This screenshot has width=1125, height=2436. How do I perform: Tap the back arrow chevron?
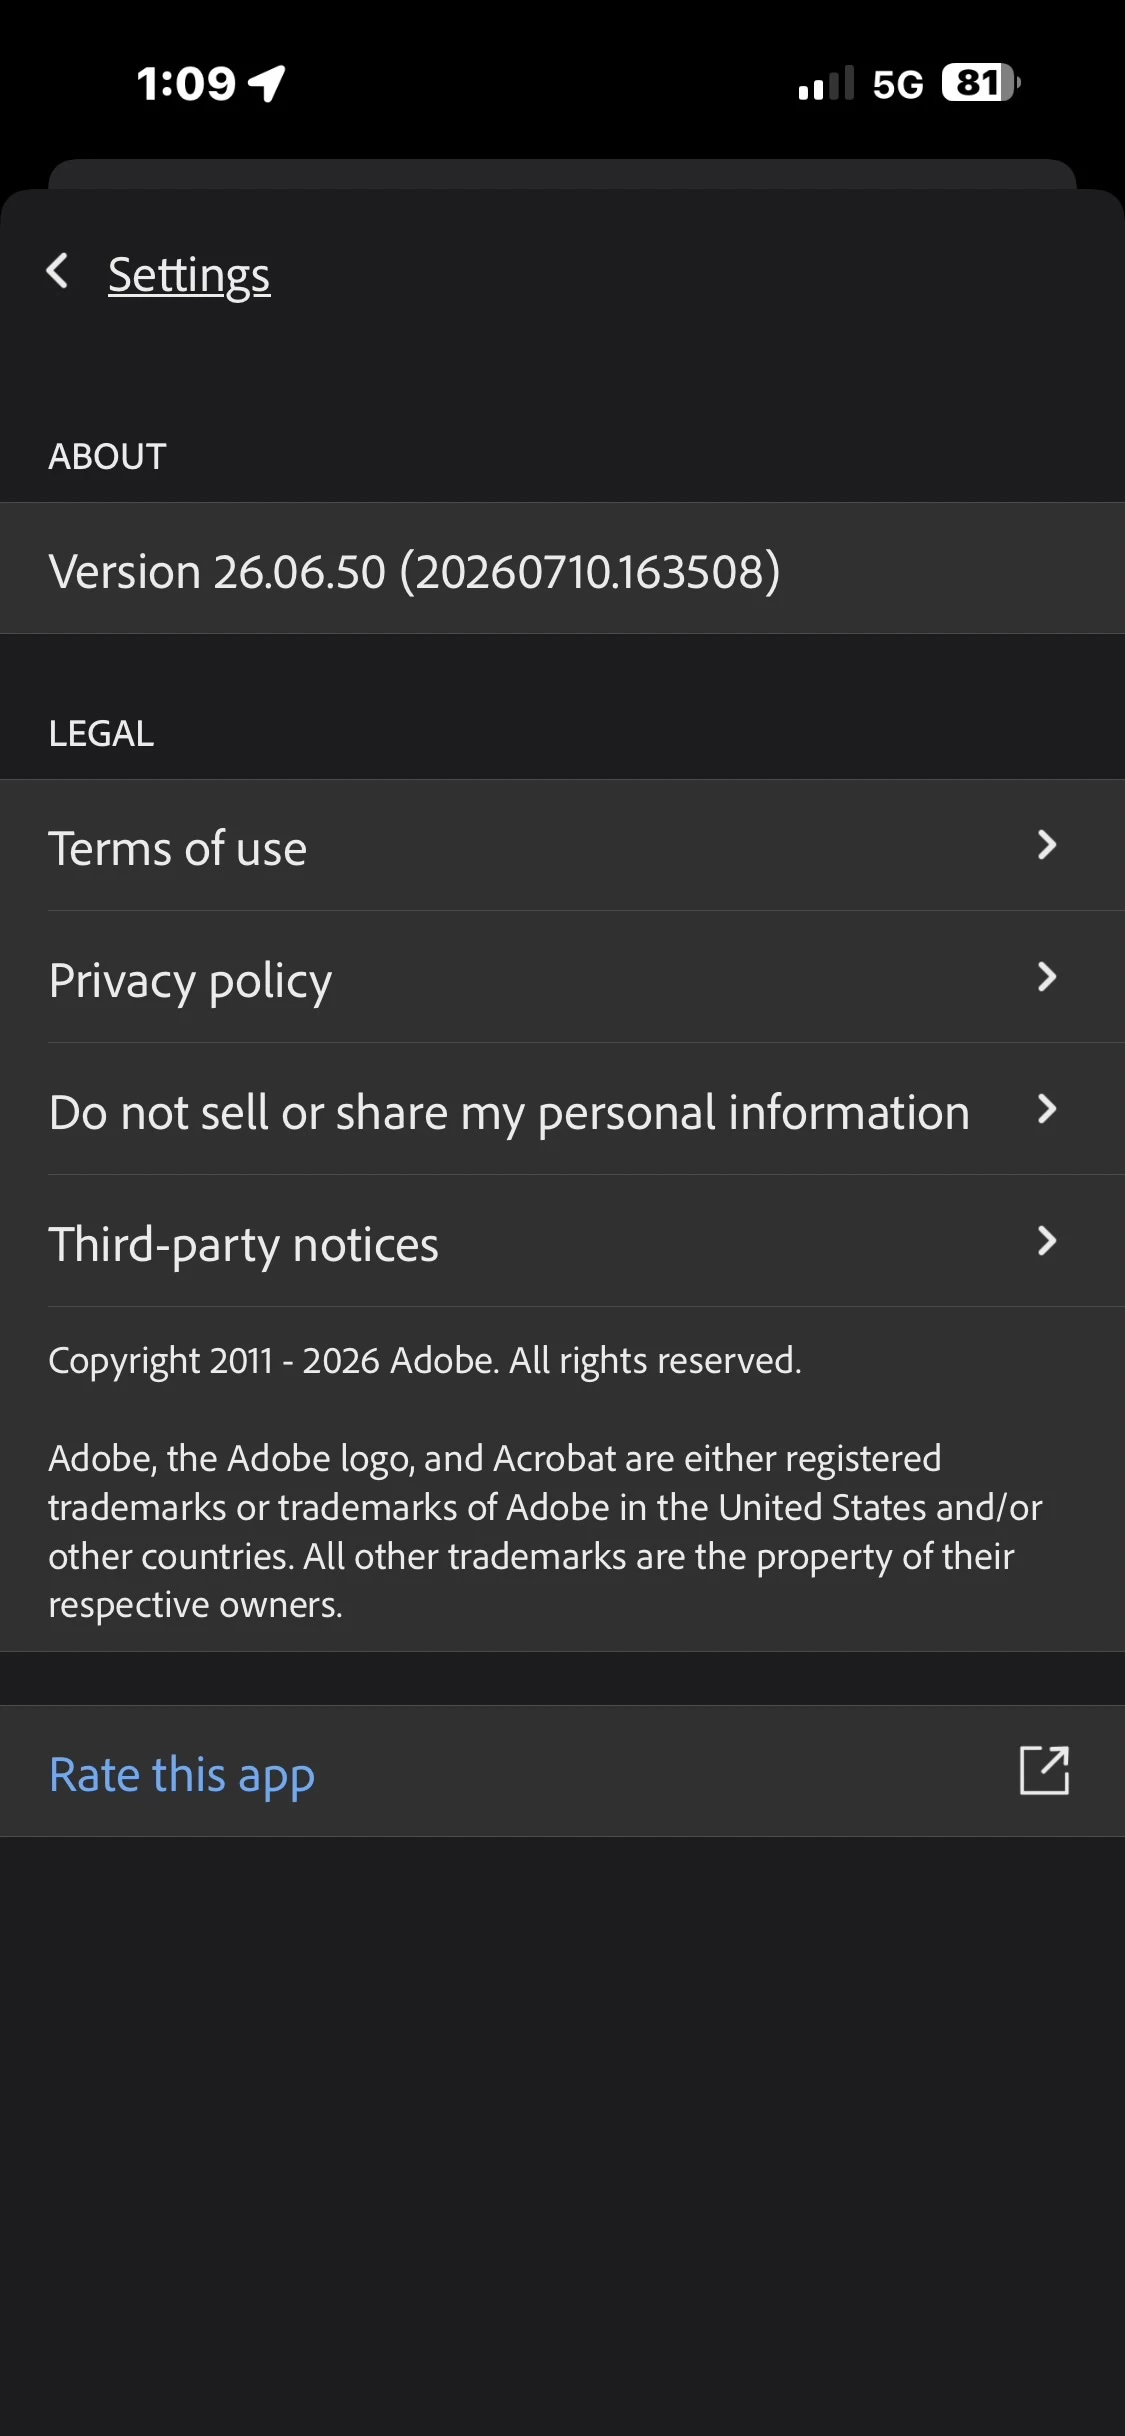pos(58,271)
